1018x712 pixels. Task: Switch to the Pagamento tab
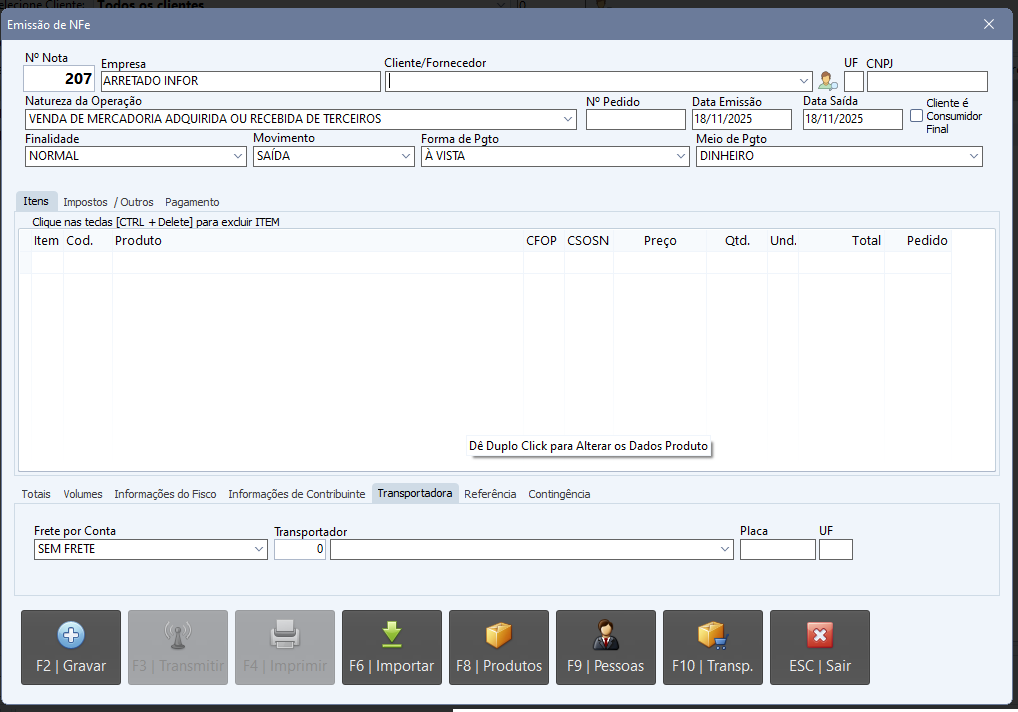tap(192, 202)
